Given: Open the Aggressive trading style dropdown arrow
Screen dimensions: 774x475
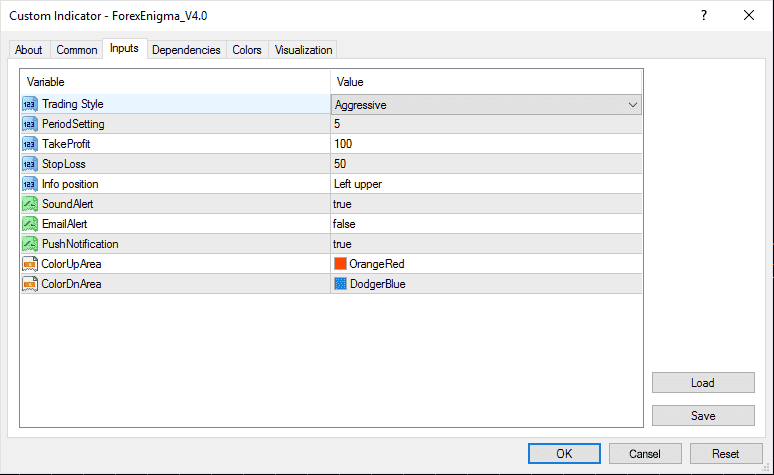Looking at the screenshot, I should tap(632, 105).
